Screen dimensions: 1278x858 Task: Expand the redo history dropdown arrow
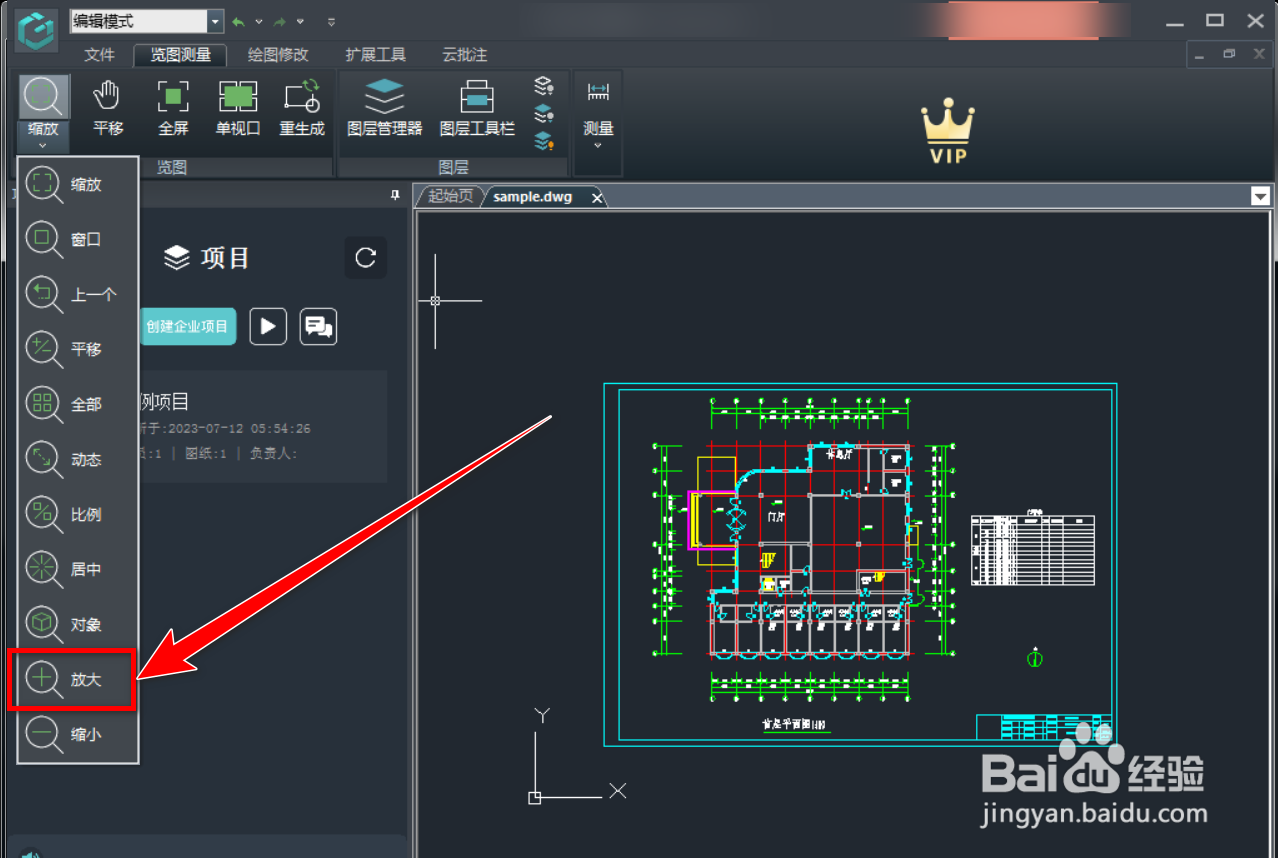coord(300,21)
